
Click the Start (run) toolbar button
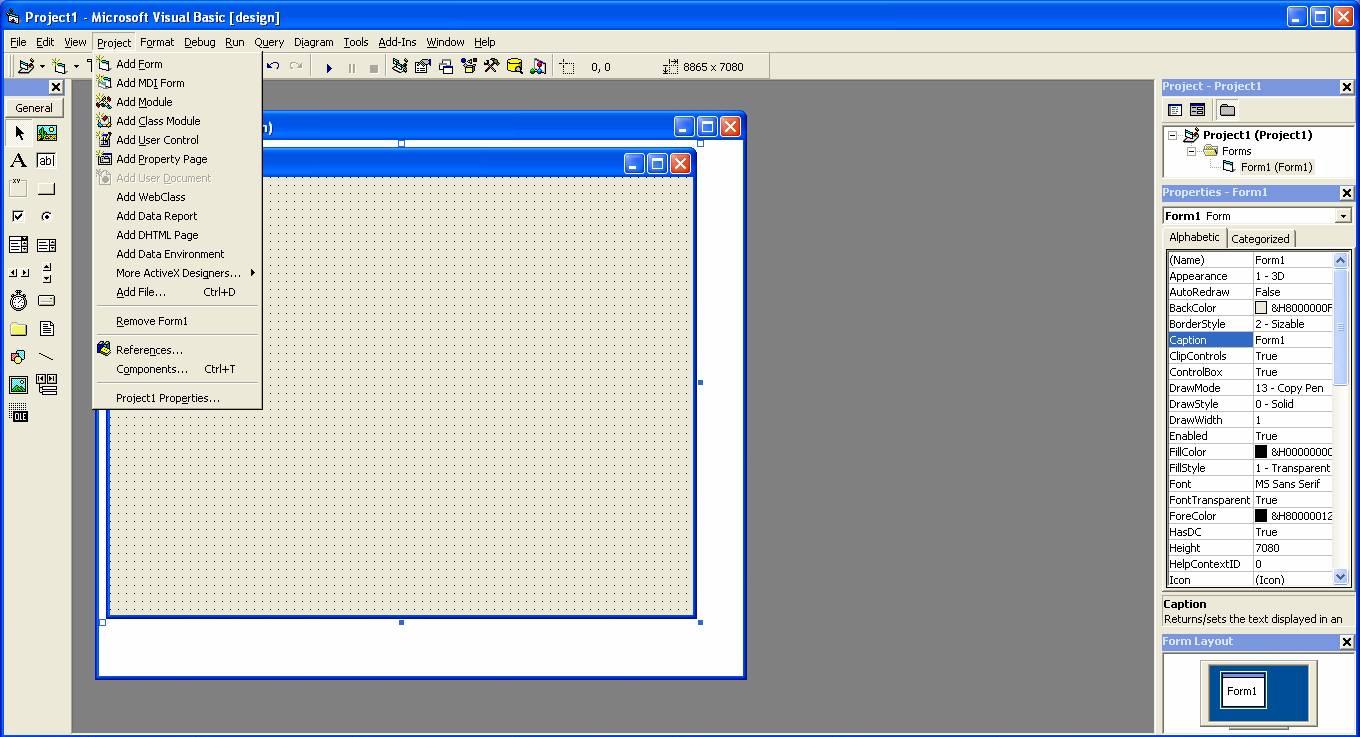click(x=329, y=67)
